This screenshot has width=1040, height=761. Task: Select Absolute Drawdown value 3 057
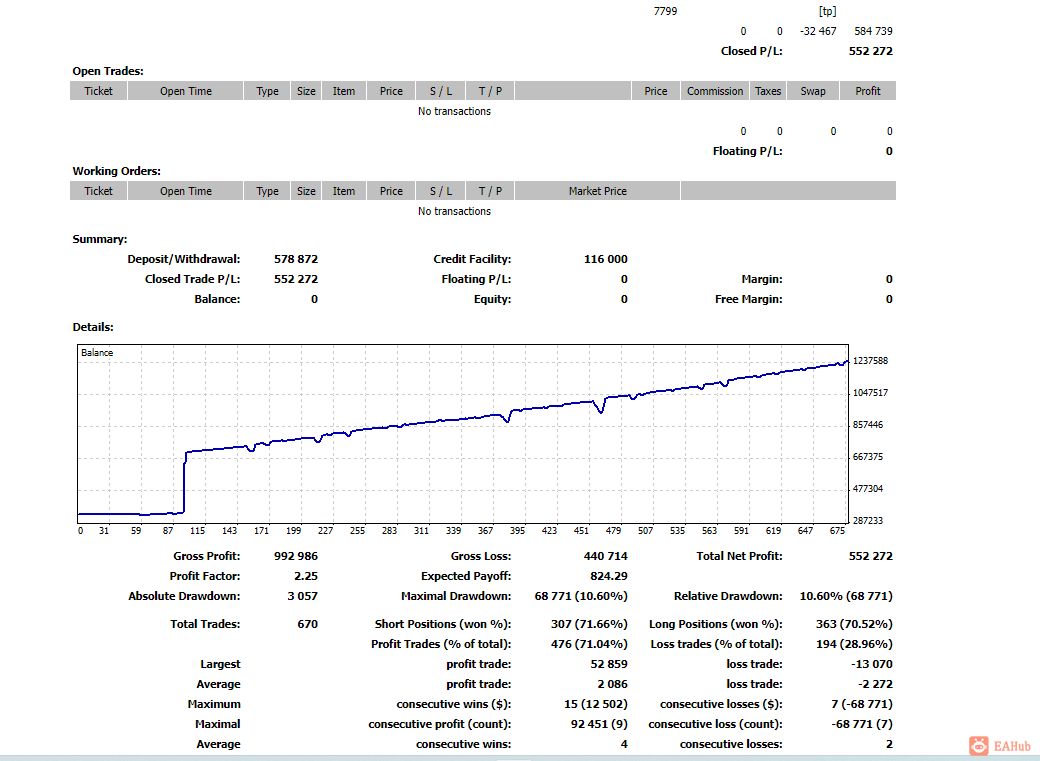coord(302,596)
